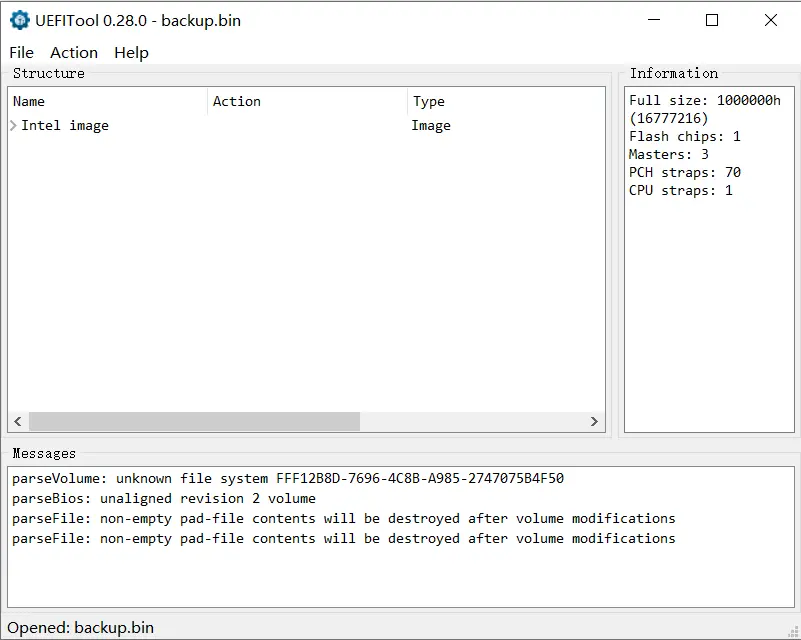The height and width of the screenshot is (640, 801).
Task: Click the Type column header
Action: coord(506,101)
